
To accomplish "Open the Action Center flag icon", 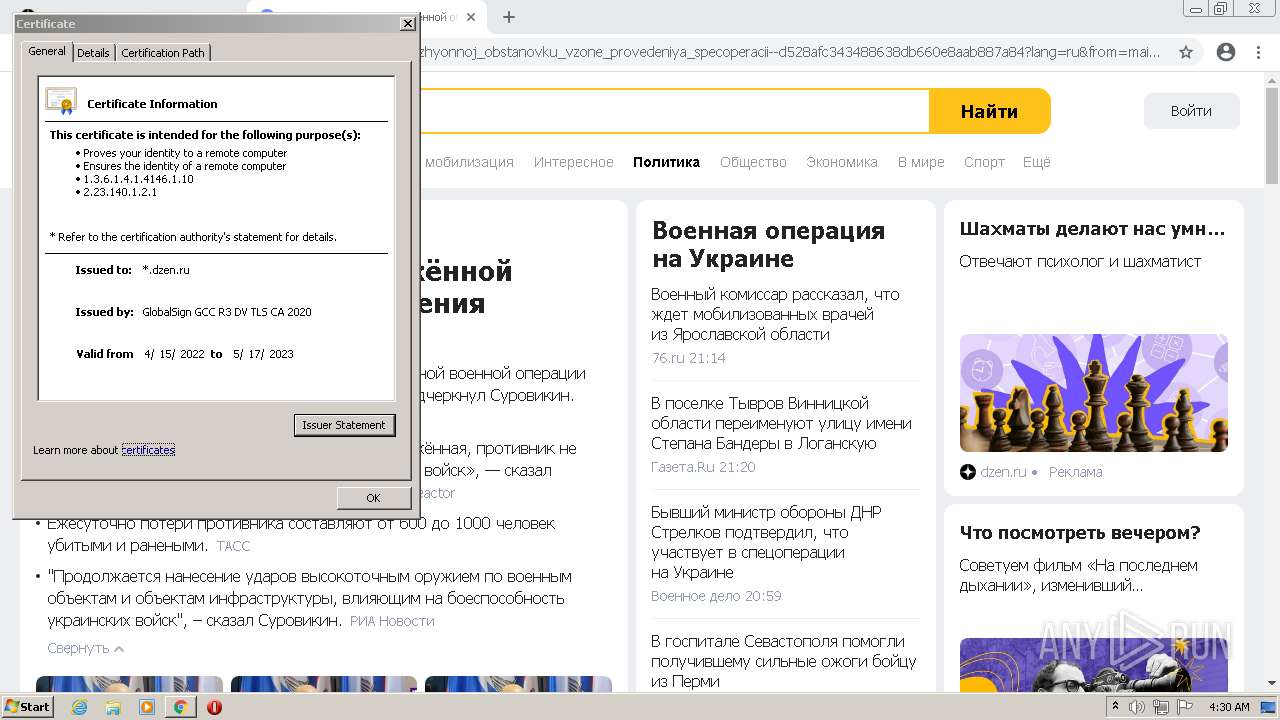I will click(1184, 707).
